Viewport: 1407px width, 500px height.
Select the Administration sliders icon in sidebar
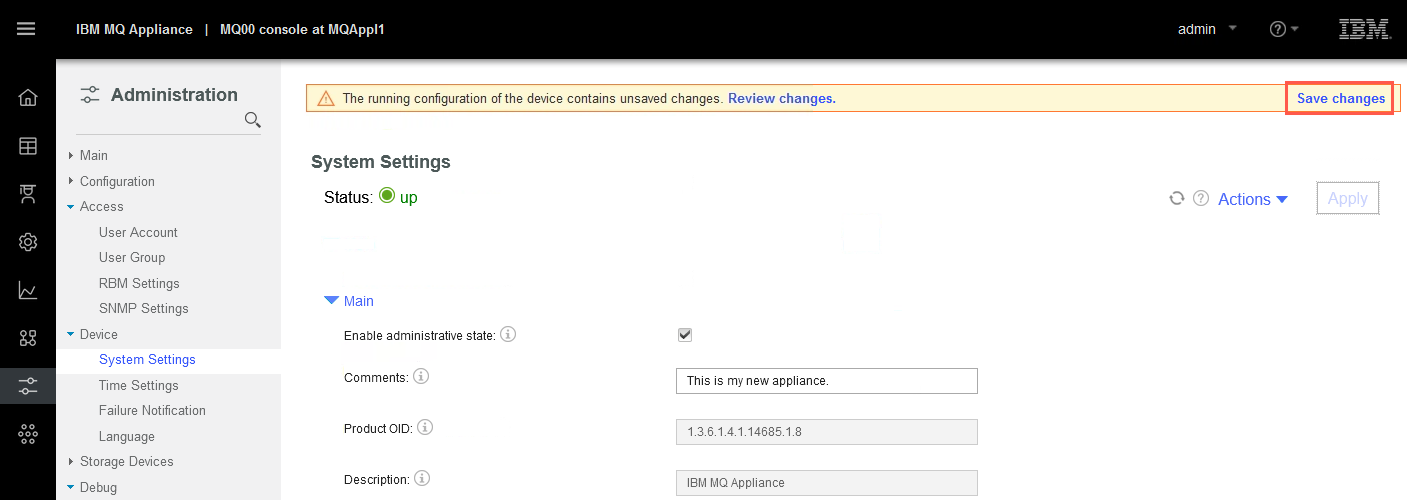coord(28,385)
